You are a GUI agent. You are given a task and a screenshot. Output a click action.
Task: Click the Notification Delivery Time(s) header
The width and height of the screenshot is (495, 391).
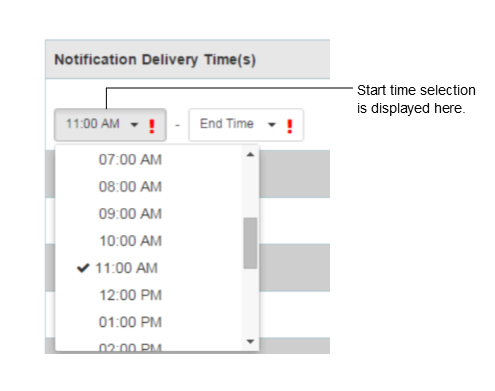coord(155,60)
